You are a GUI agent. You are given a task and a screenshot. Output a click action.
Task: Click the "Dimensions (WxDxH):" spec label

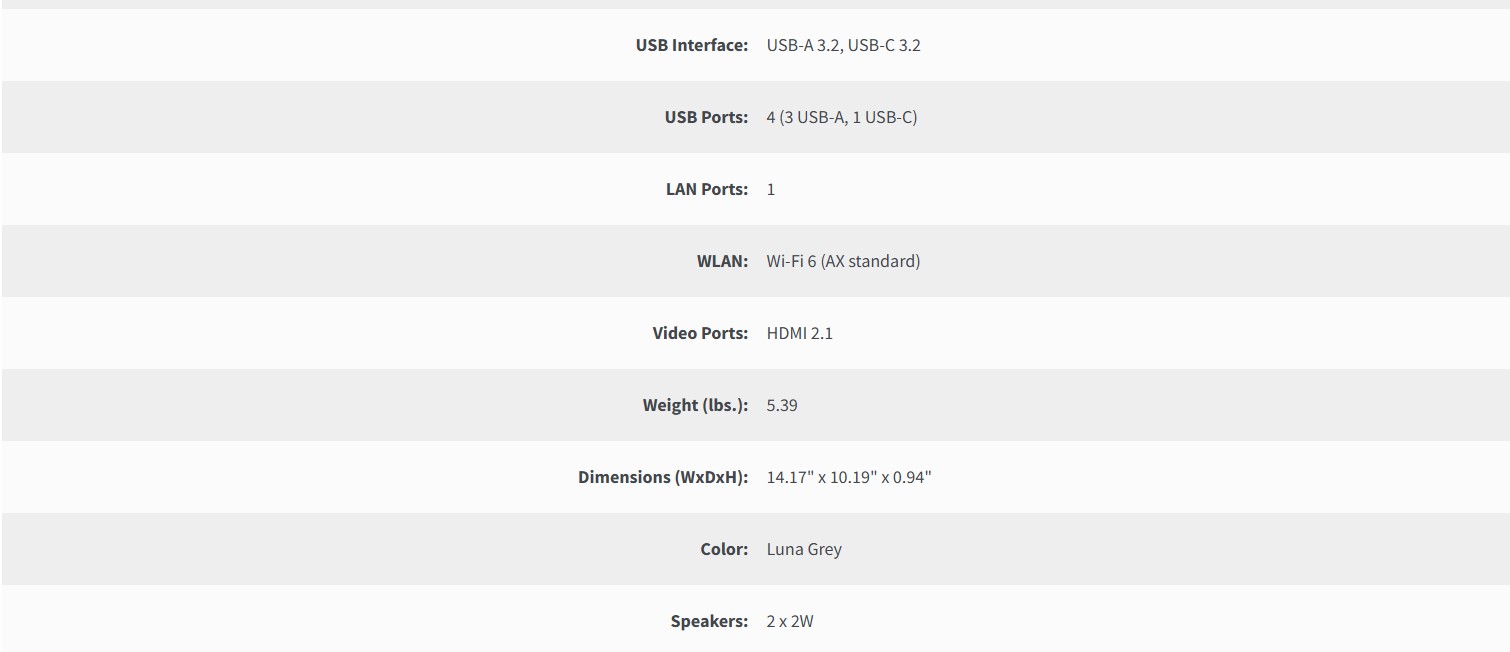point(662,477)
